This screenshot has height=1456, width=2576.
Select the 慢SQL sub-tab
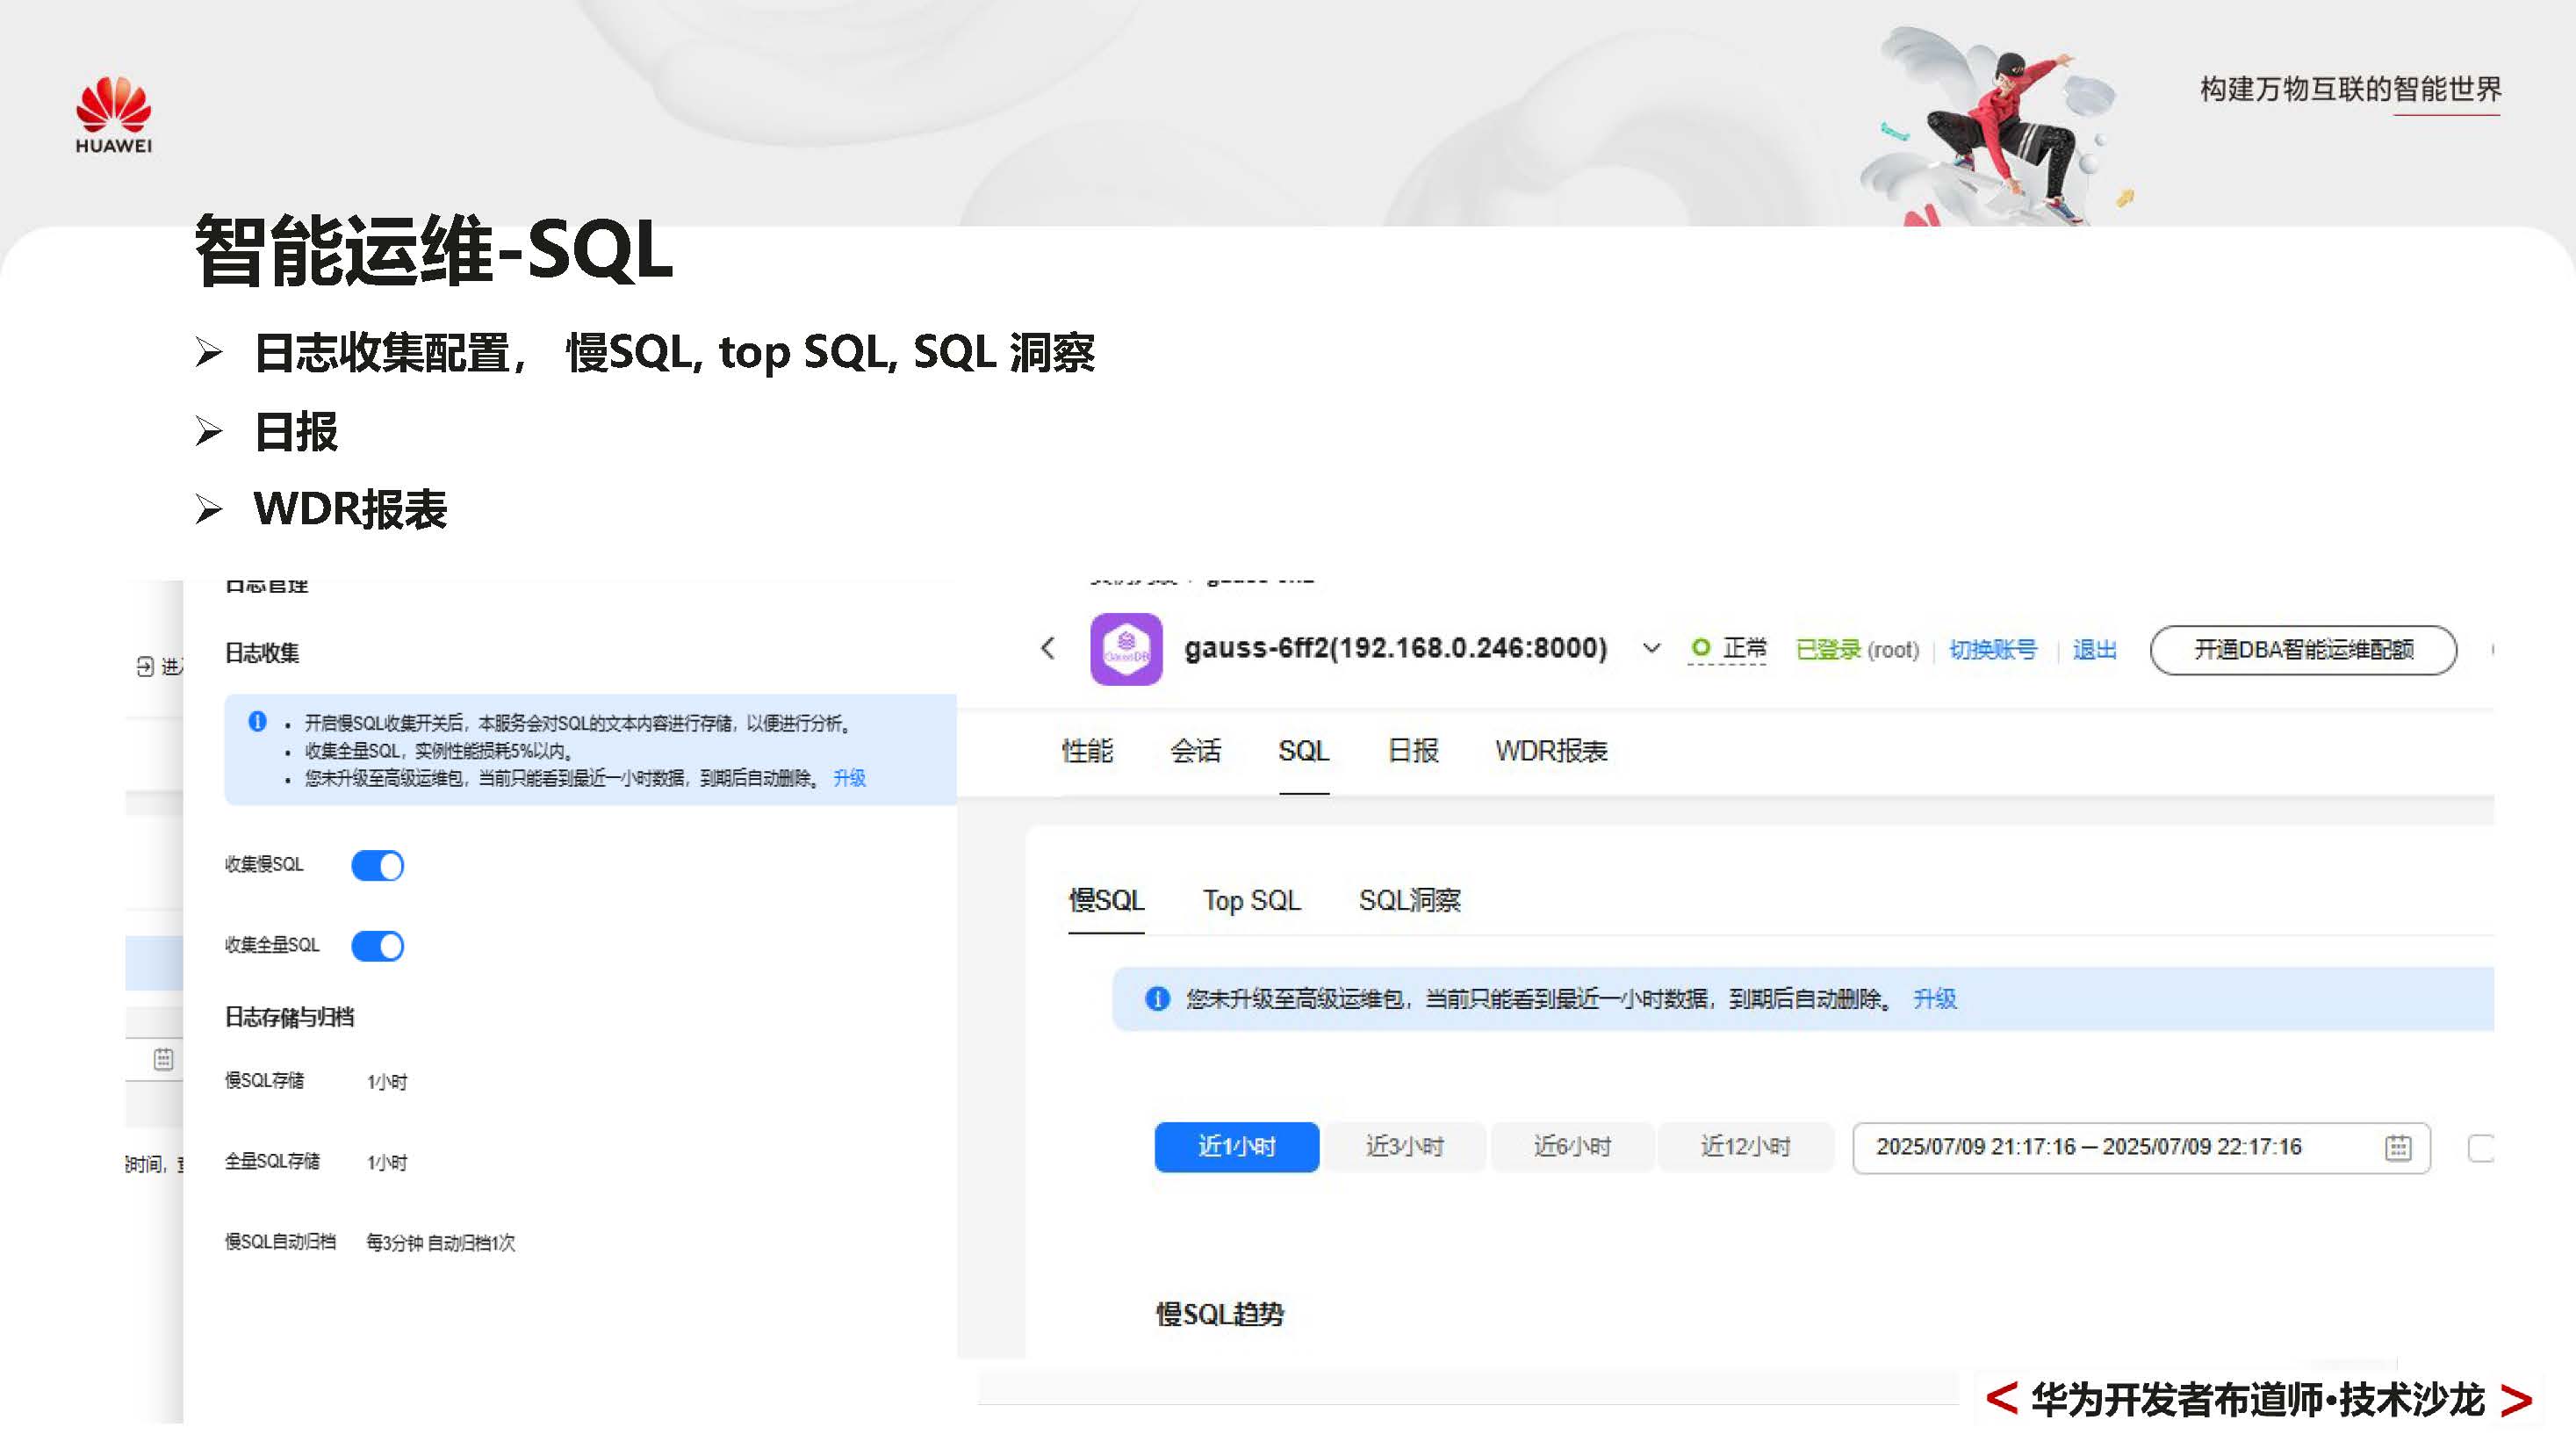[1106, 900]
